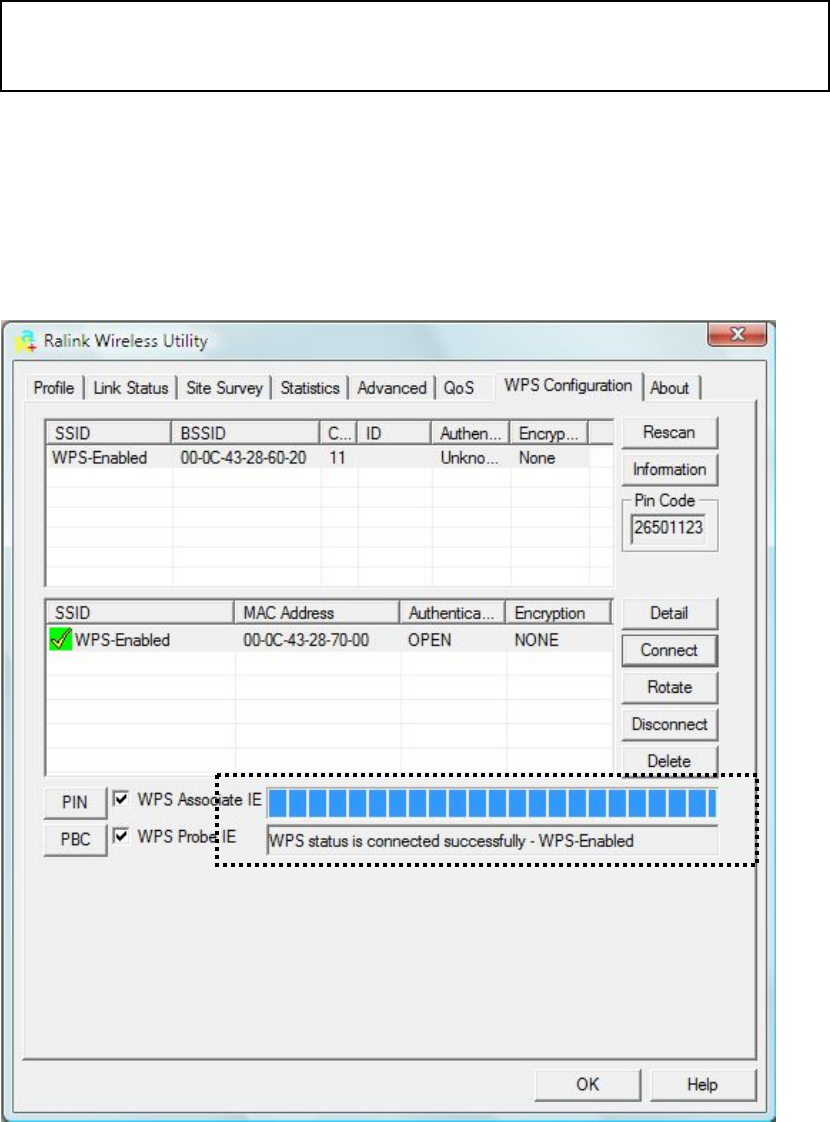Viewport: 830px width, 1122px height.
Task: Toggle the WPS Associate IE checkbox
Action: (x=121, y=799)
